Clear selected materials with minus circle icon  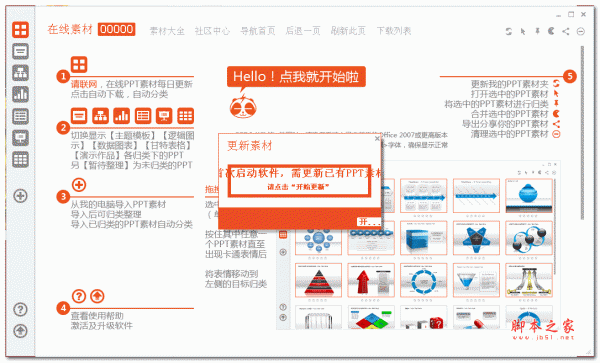(580, 31)
